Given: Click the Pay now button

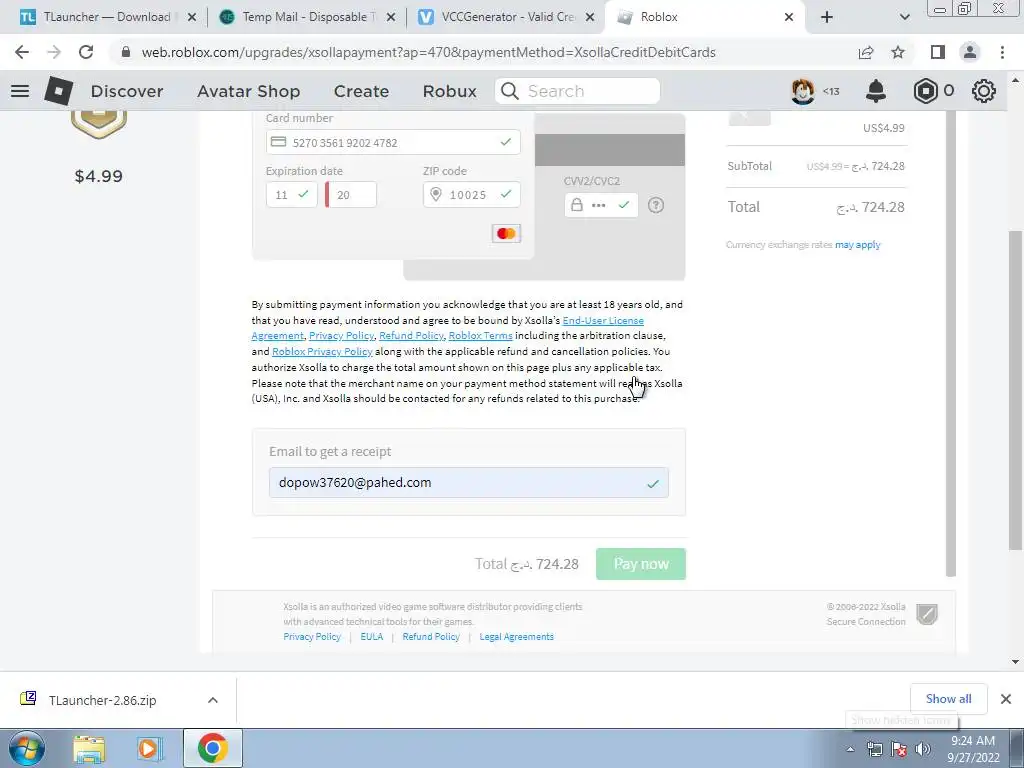Looking at the screenshot, I should click(641, 564).
